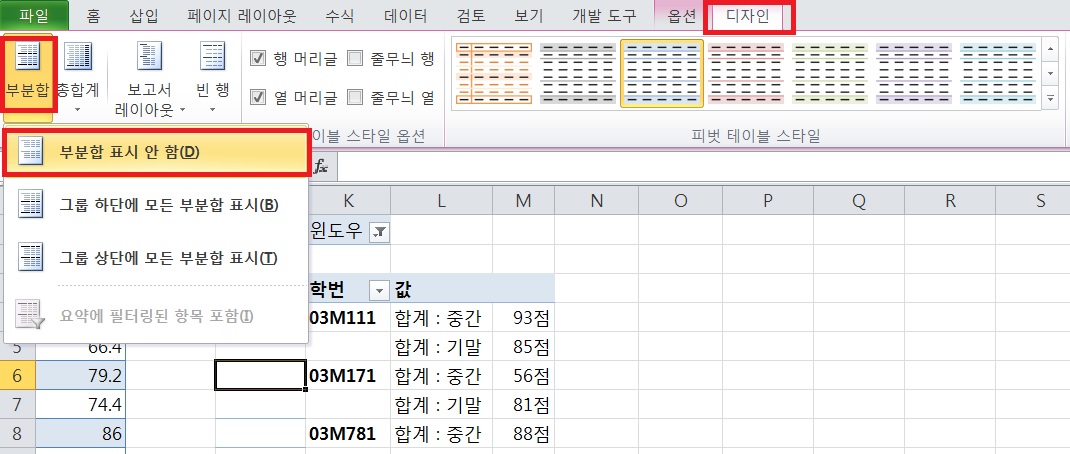Screen dimensions: 1070x454
Task: Expand the pivot table style gallery
Action: point(1050,98)
